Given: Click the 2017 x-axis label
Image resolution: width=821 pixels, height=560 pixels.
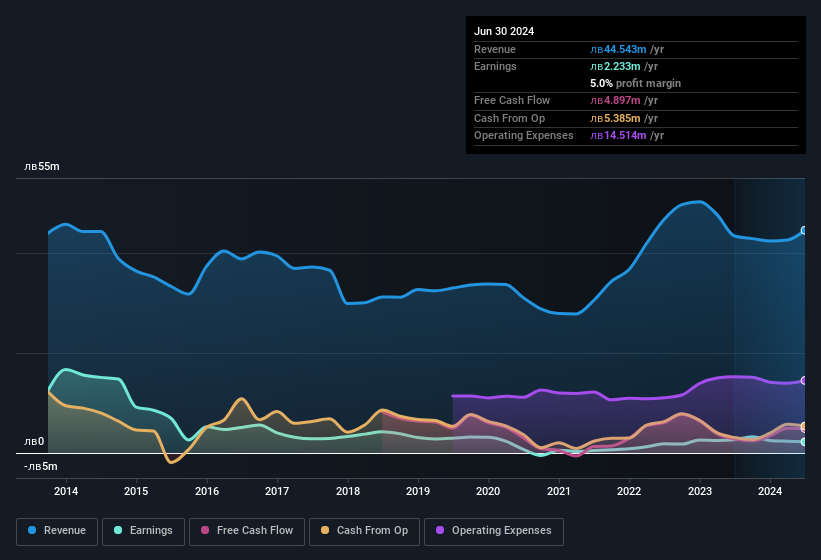Looking at the screenshot, I should click(277, 491).
